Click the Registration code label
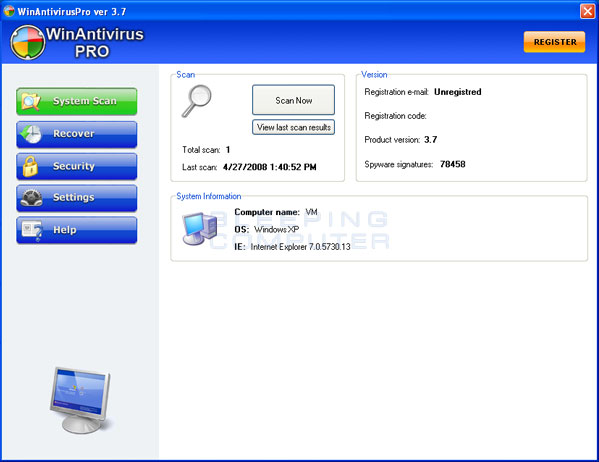This screenshot has height=462, width=599. click(x=395, y=116)
